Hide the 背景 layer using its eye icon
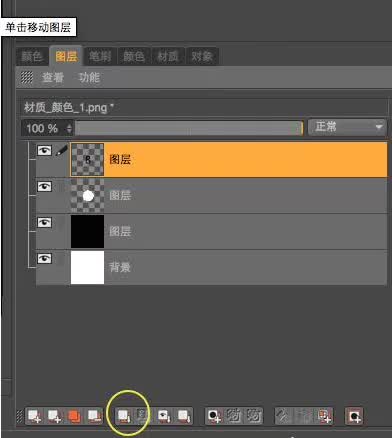Image resolution: width=392 pixels, height=438 pixels. [44, 258]
